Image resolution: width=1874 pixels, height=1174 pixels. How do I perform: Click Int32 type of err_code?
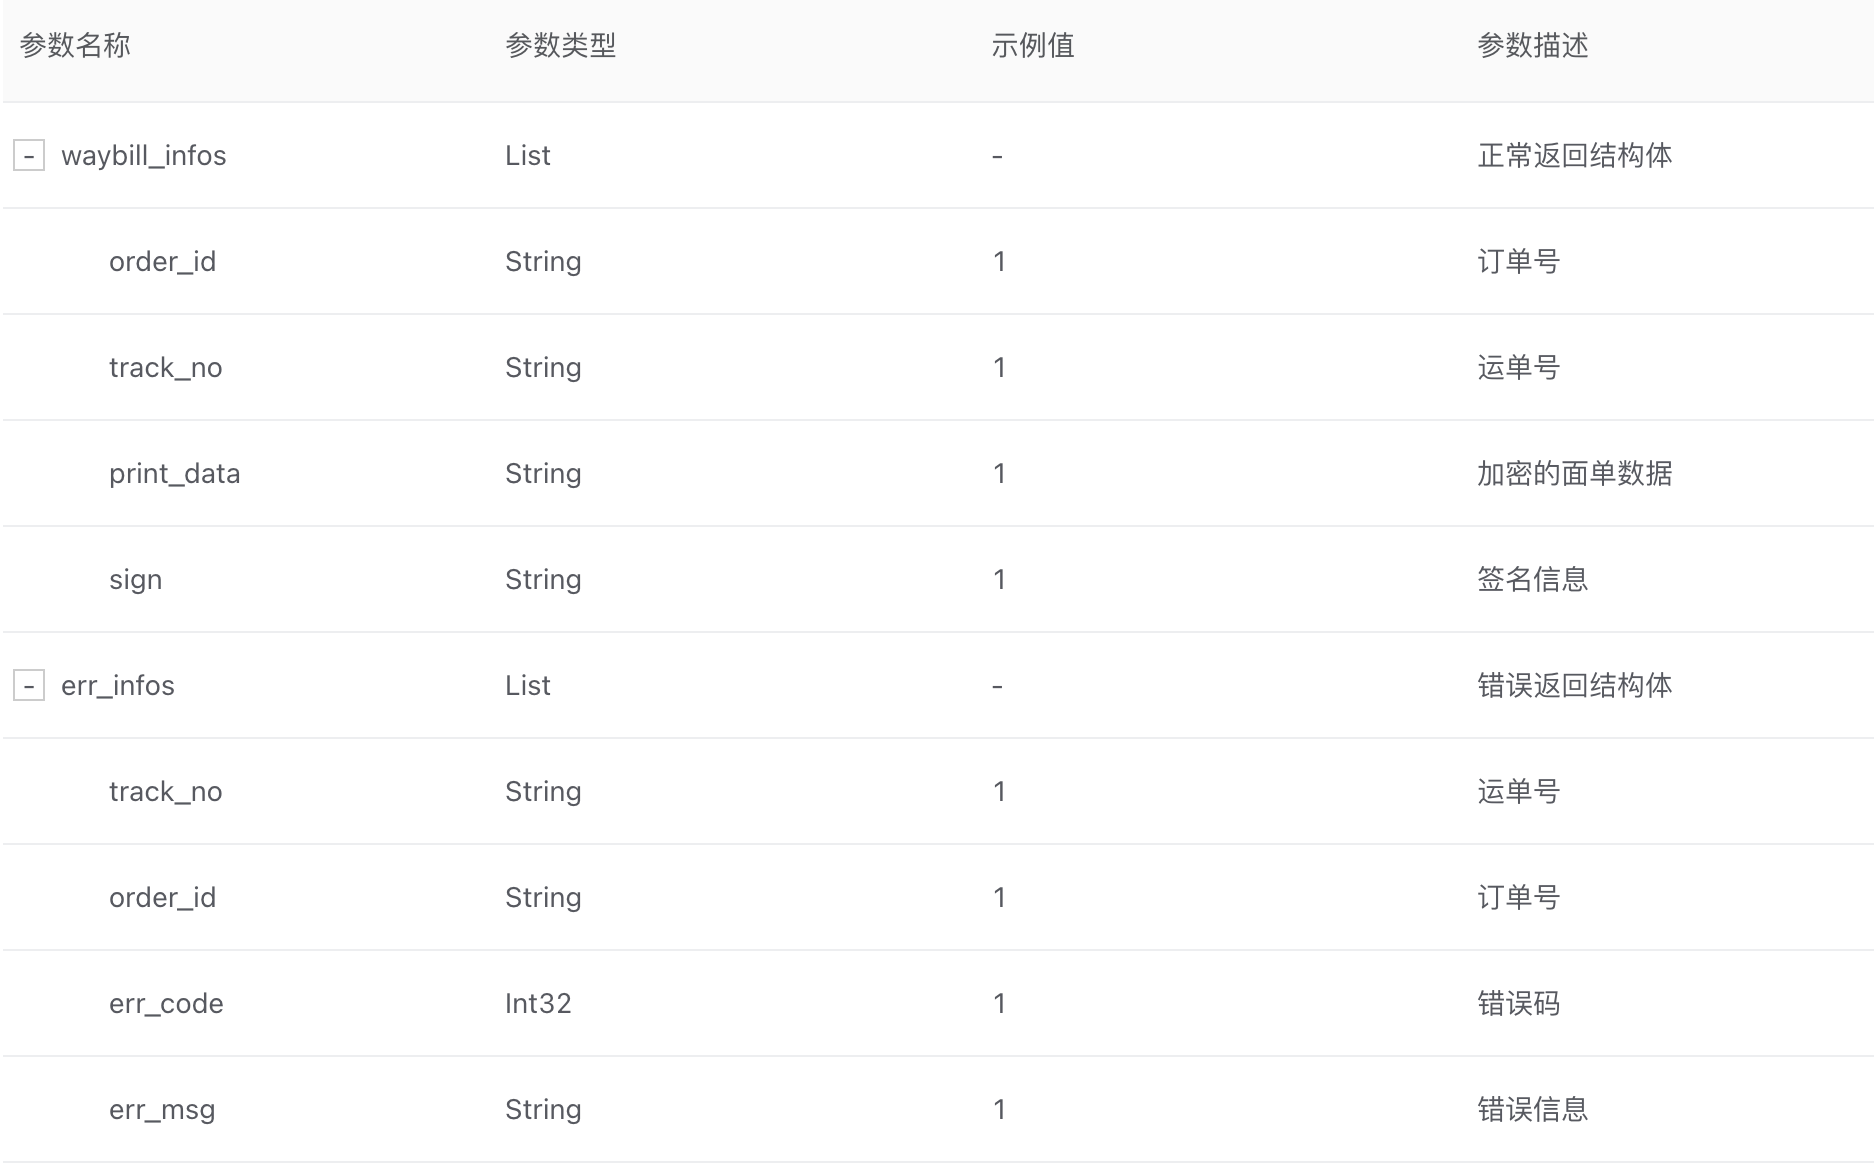538,1004
